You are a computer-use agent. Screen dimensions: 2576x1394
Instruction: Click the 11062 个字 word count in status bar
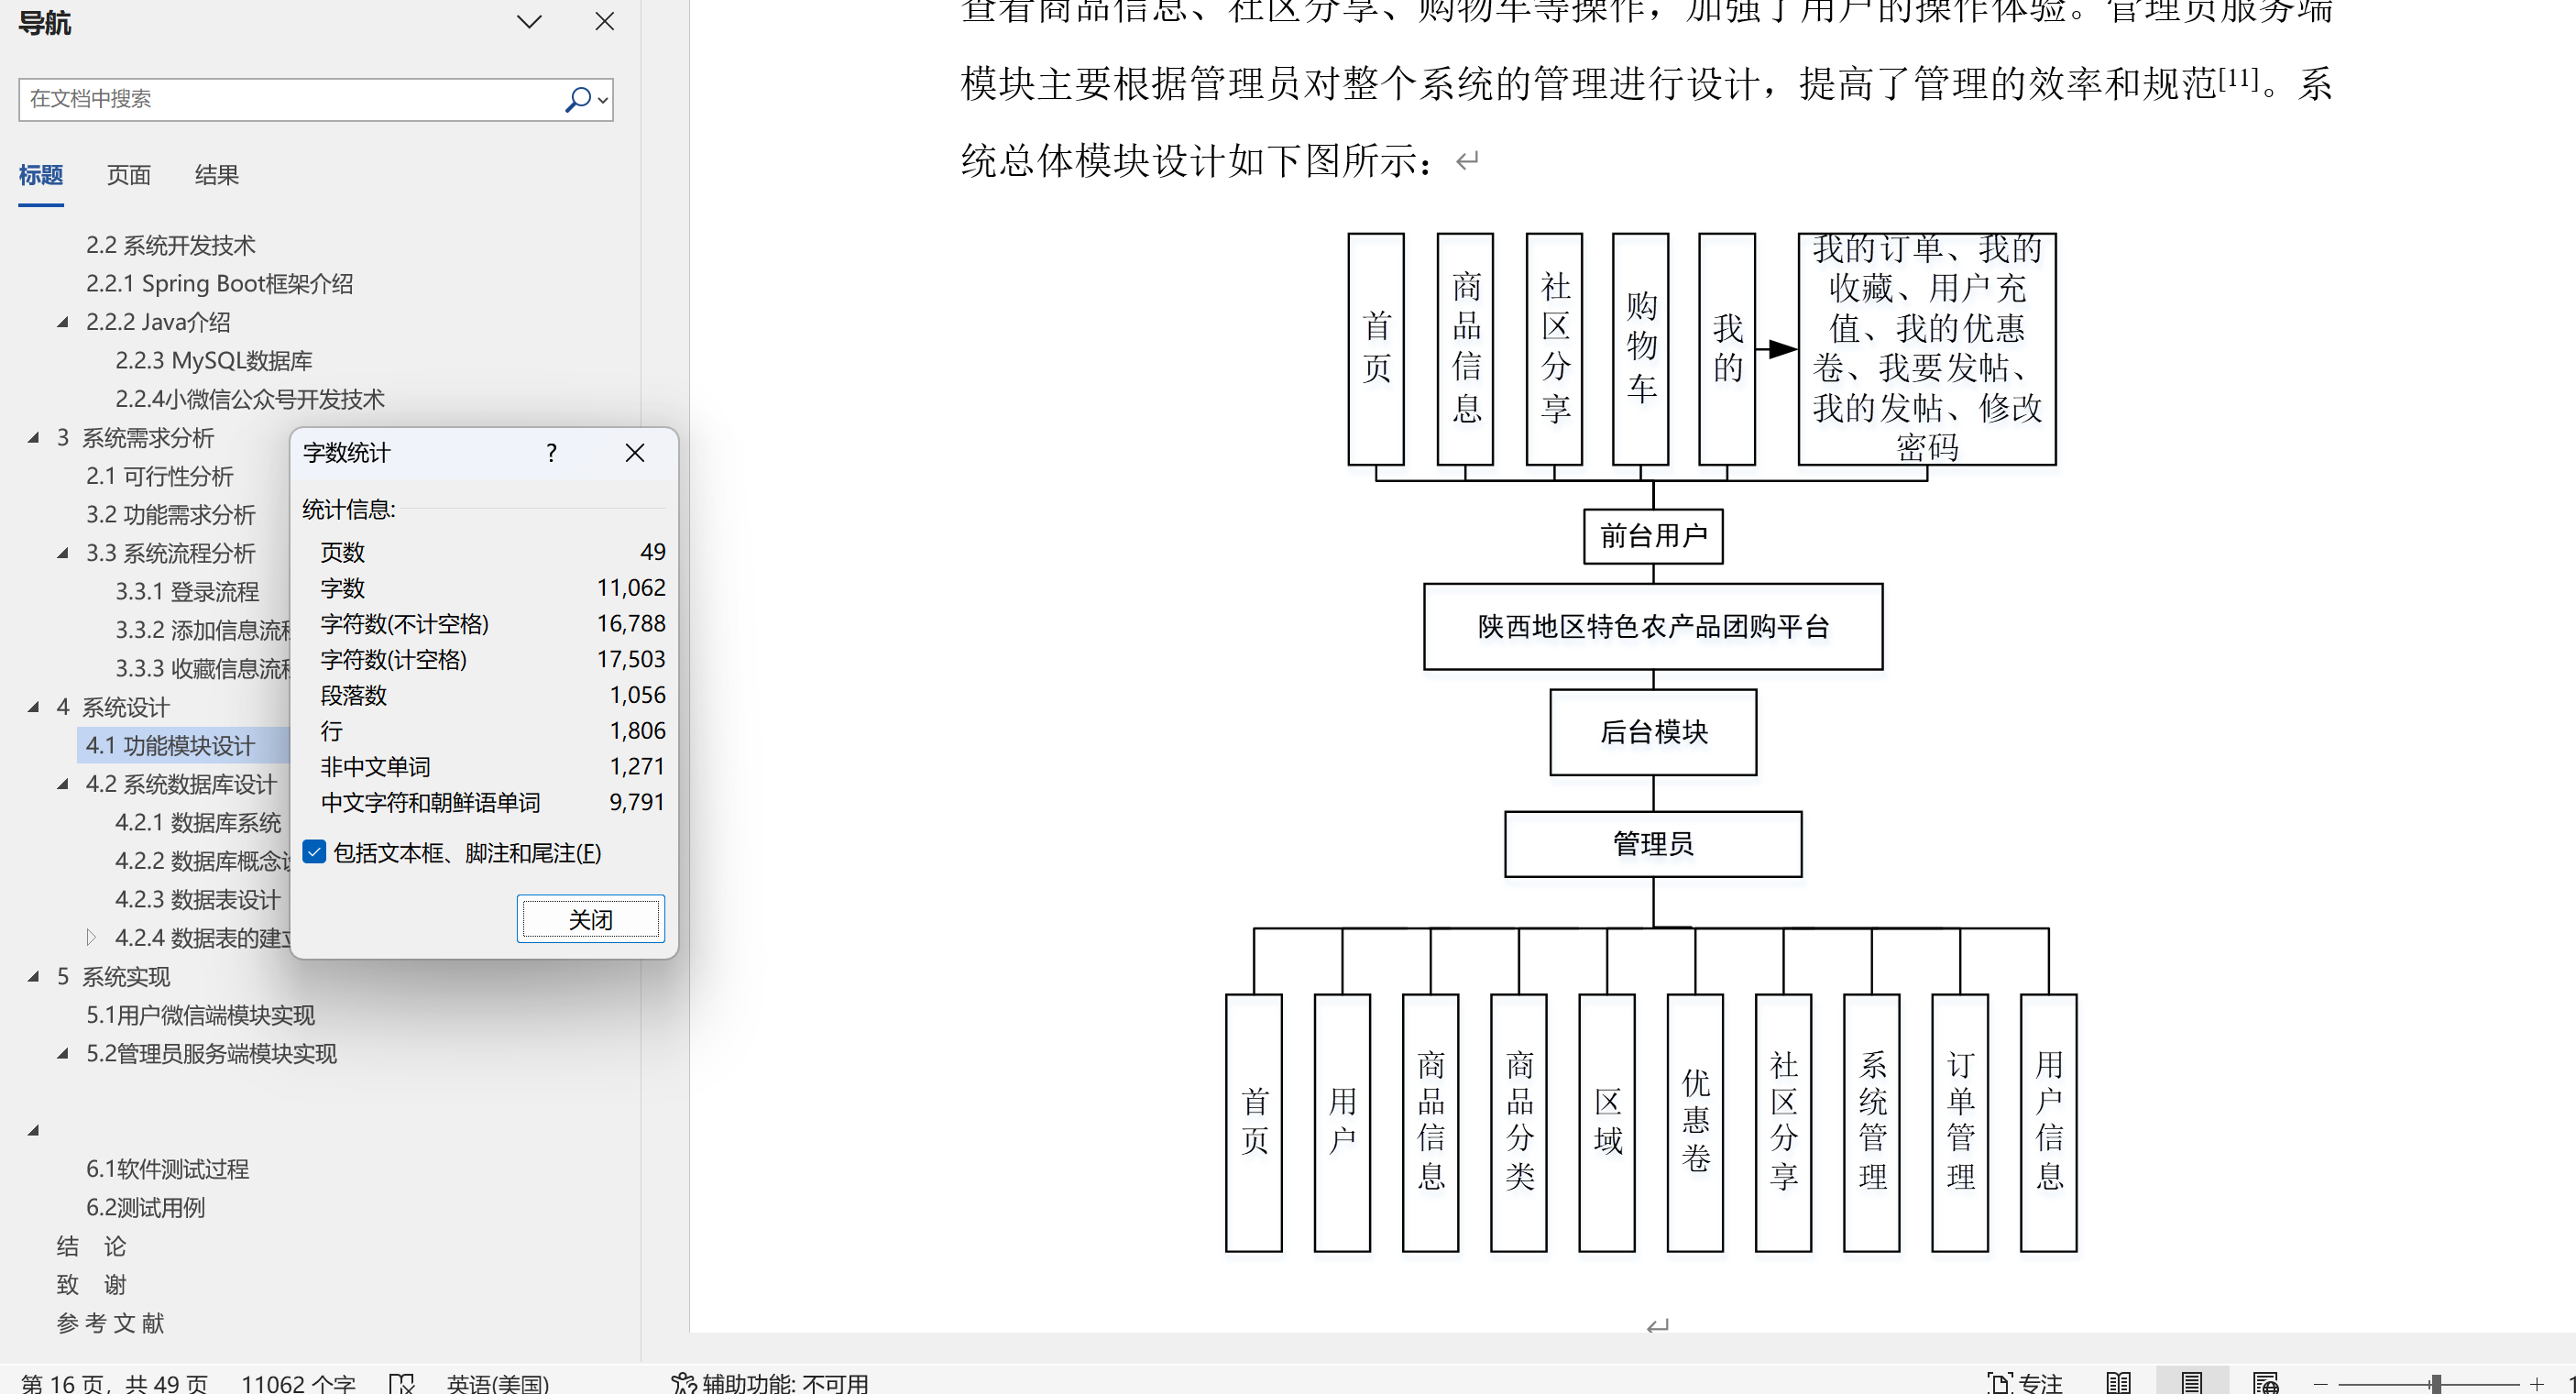(x=298, y=1383)
